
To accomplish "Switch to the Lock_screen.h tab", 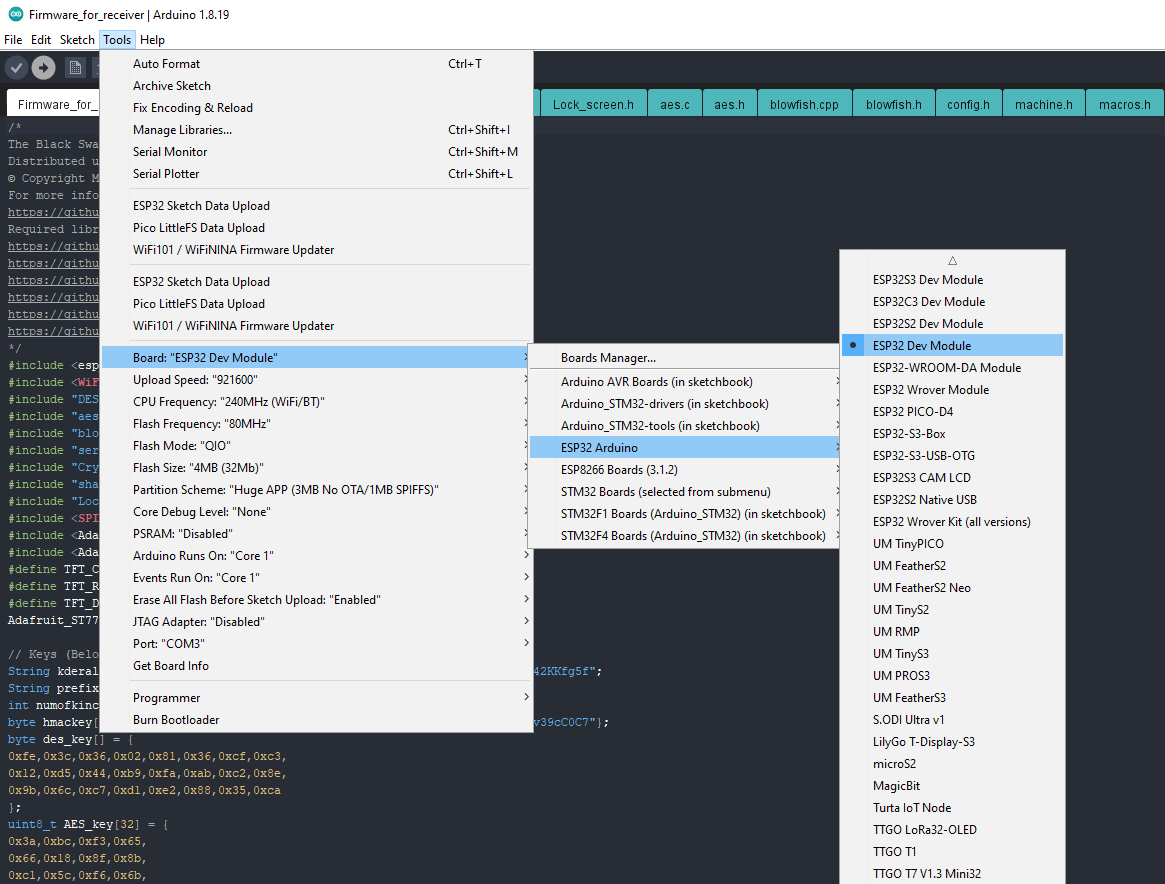I will (593, 105).
